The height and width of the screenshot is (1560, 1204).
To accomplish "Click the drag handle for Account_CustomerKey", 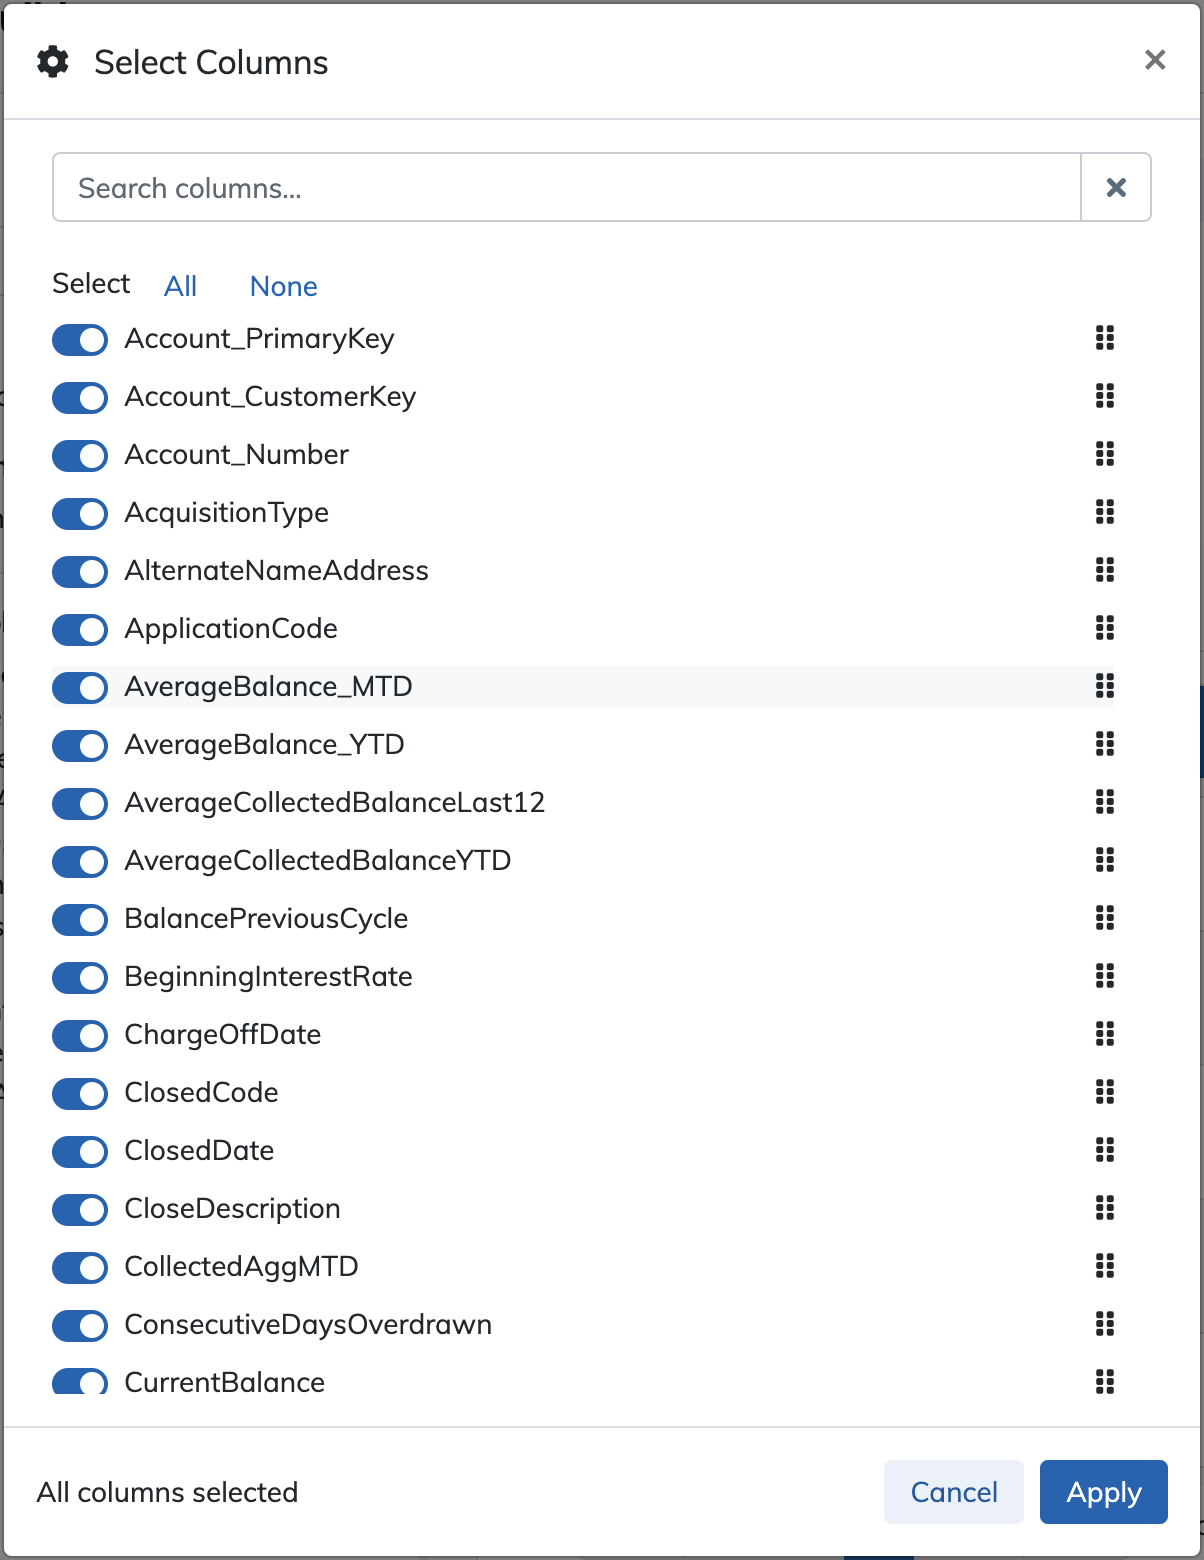I will point(1104,397).
